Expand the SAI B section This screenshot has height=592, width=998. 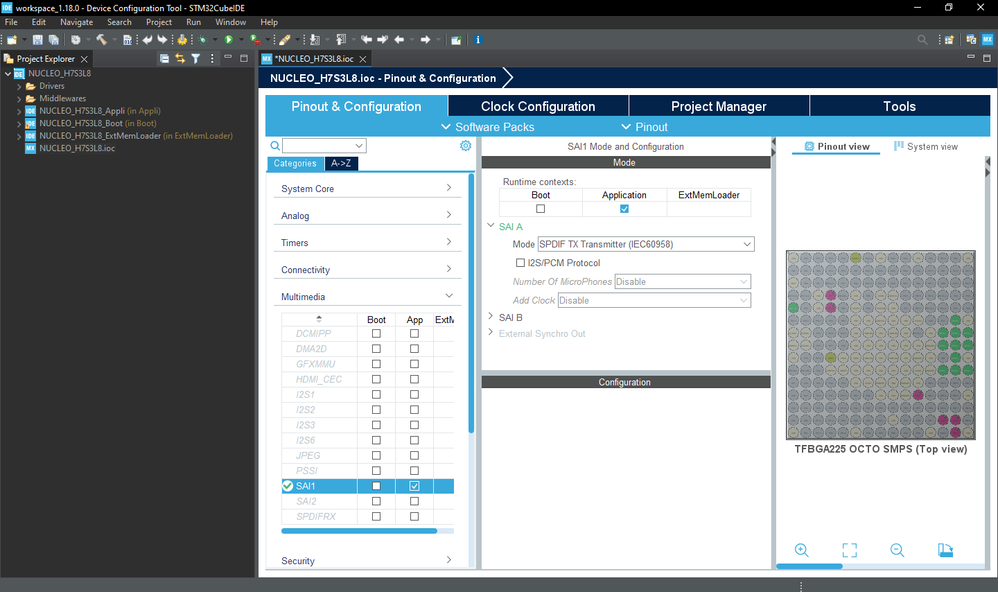click(491, 316)
